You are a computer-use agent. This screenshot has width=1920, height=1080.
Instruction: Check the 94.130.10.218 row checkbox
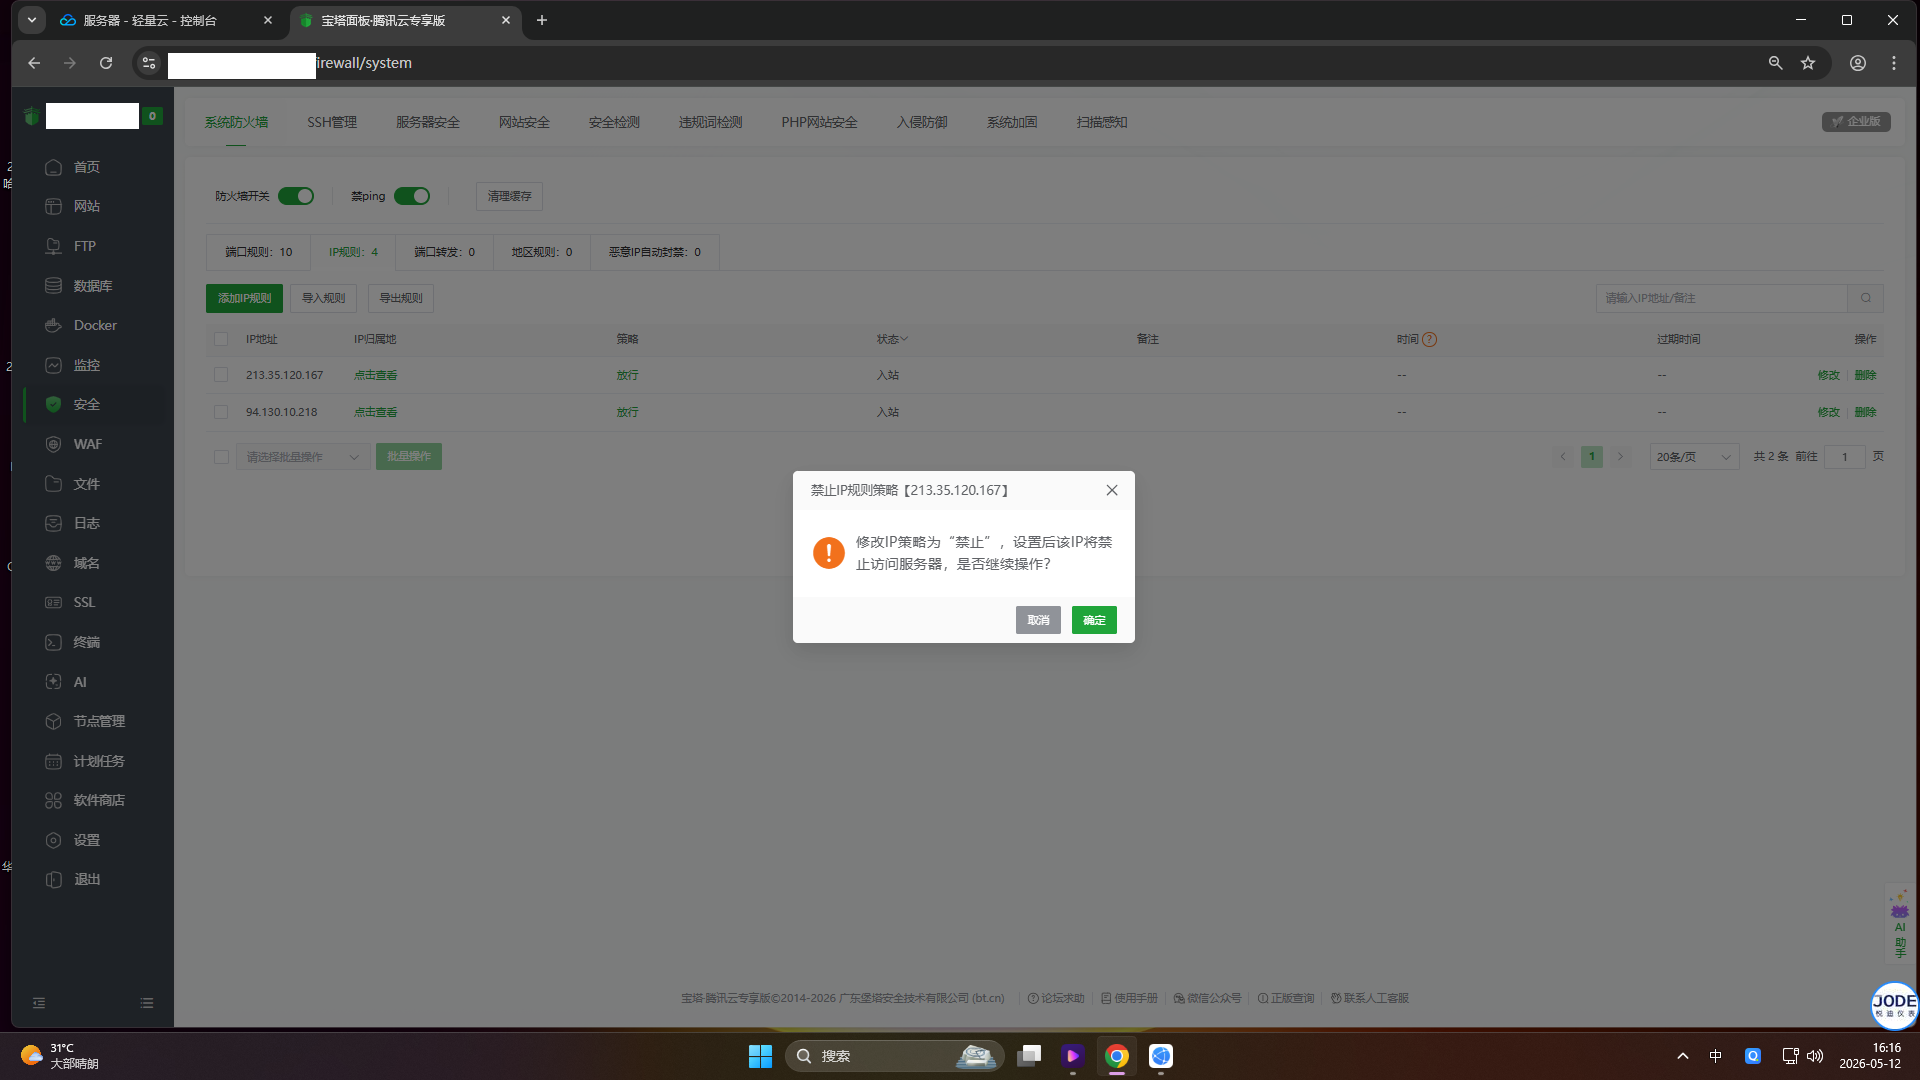pos(221,412)
